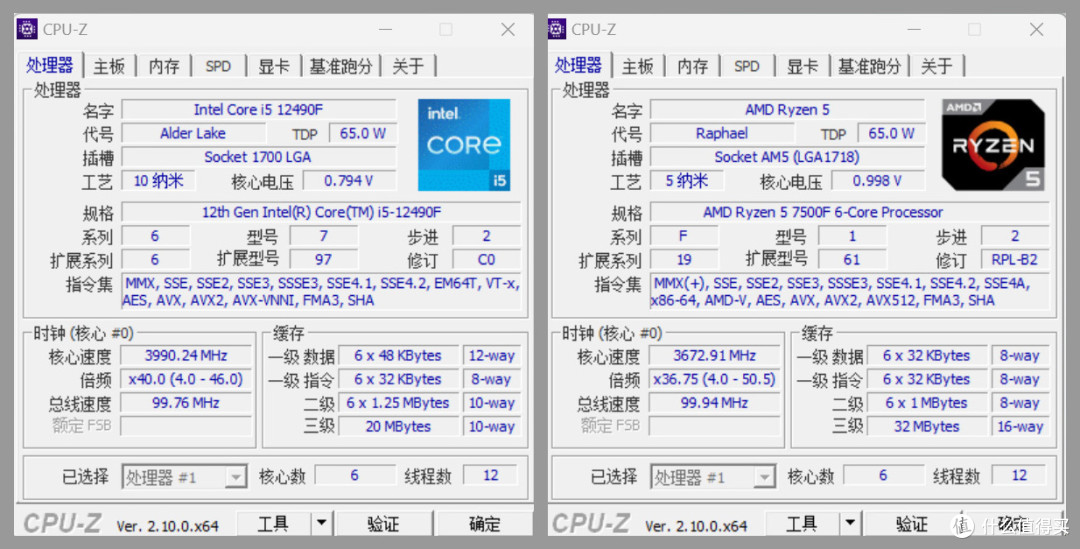Viewport: 1080px width, 549px height.
Task: Click the CPU-Z app icon in right window
Action: [556, 29]
